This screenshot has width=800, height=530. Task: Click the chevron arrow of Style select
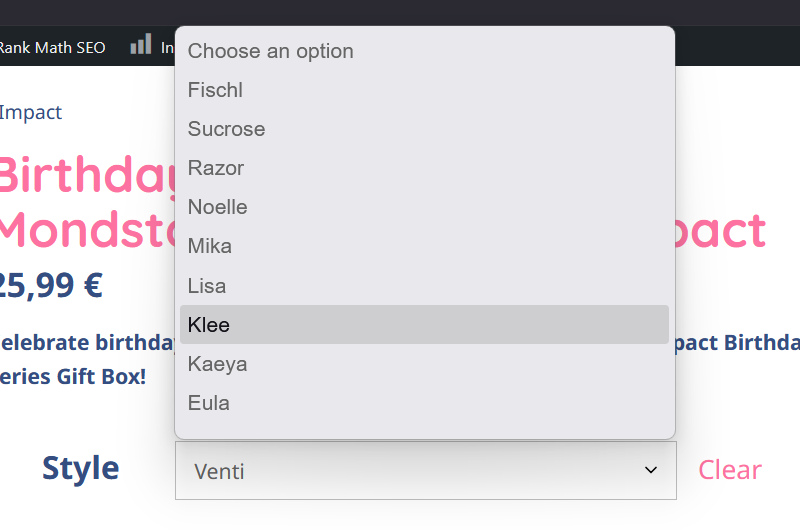(651, 470)
